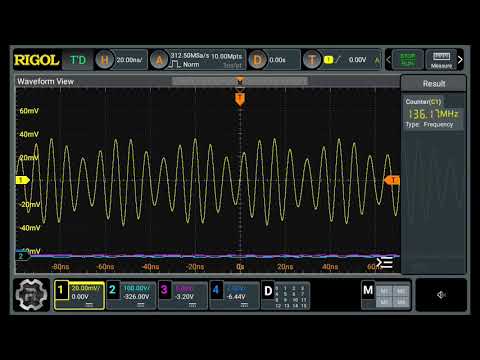Open the Result panel header
This screenshot has width=480, height=360.
tap(434, 84)
